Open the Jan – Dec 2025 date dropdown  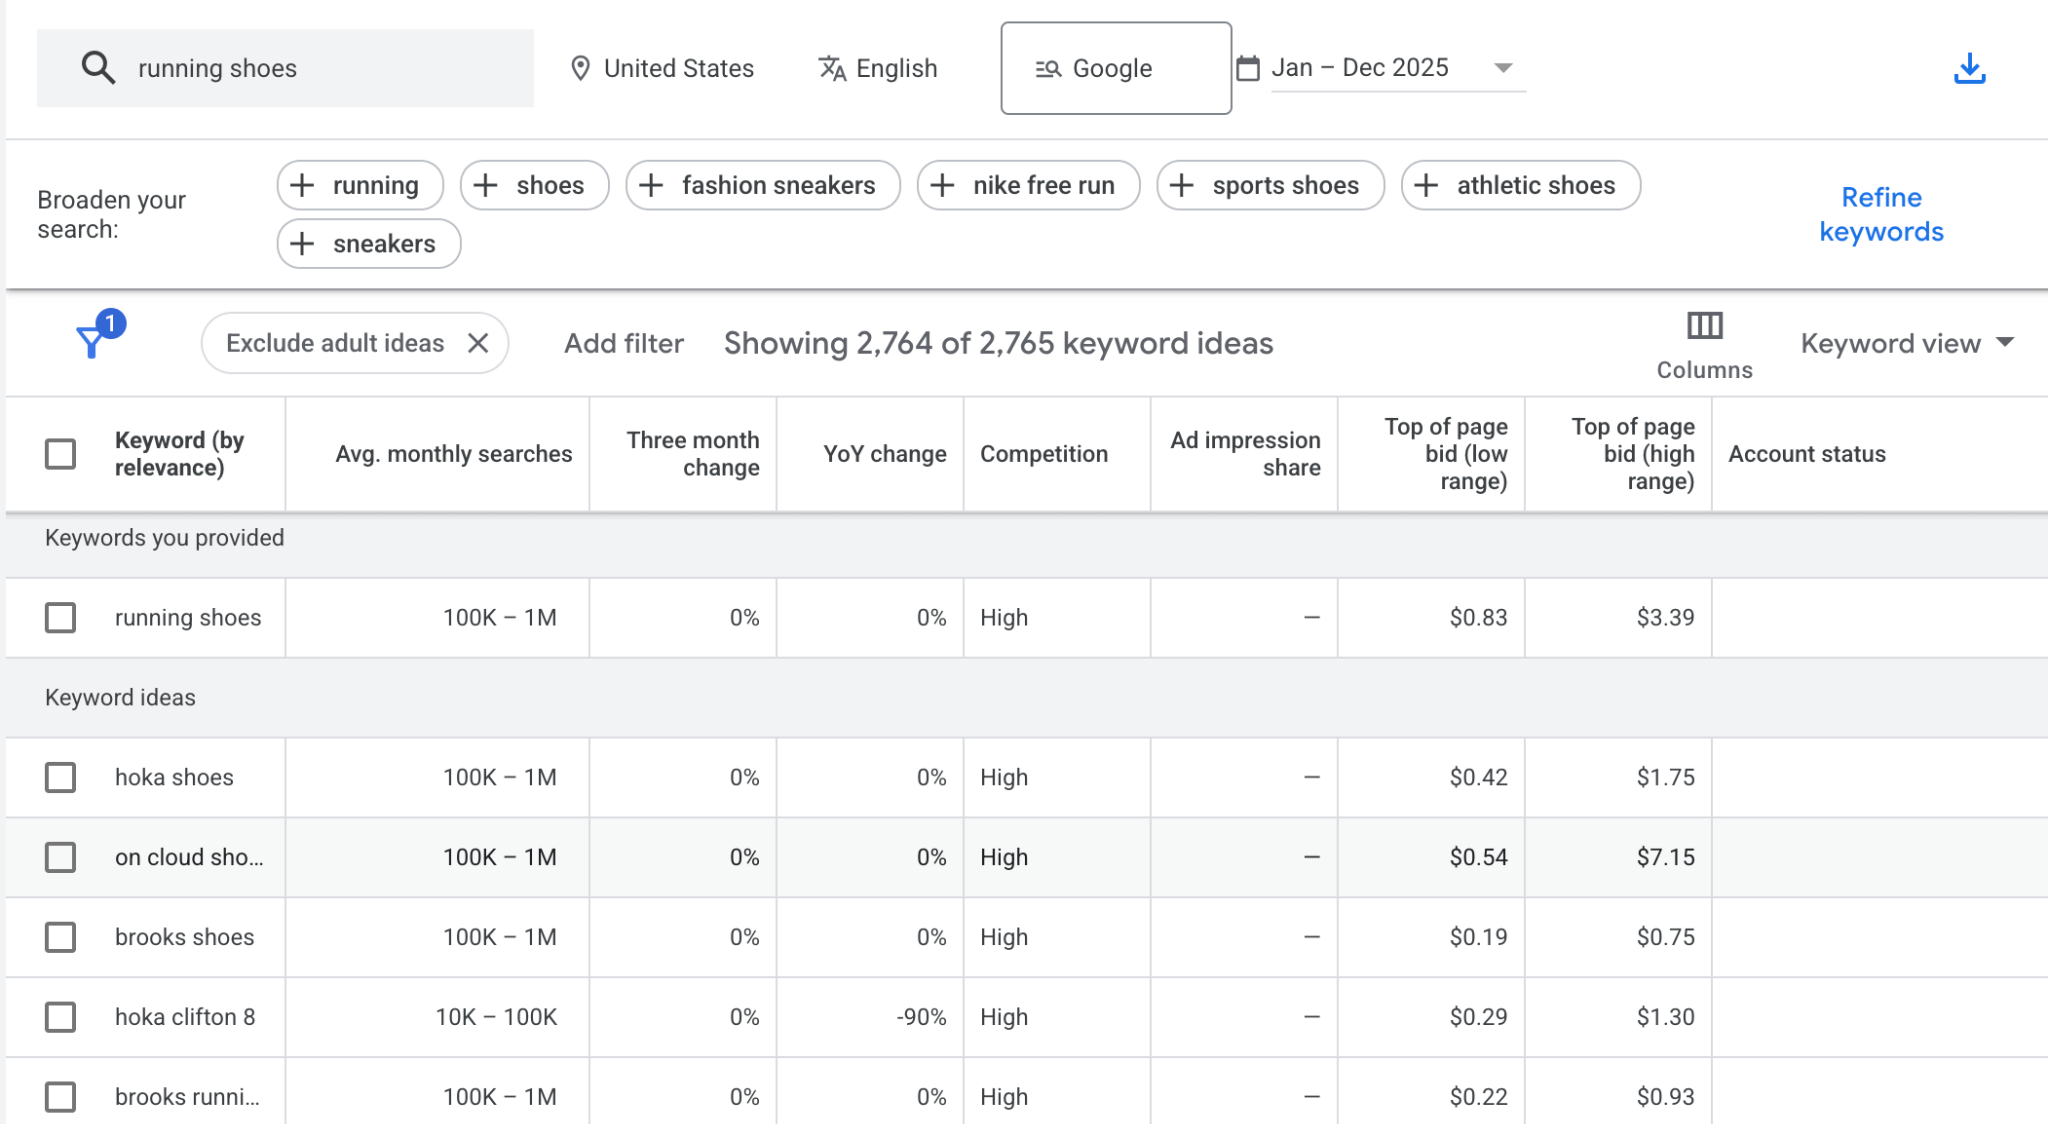click(1503, 67)
